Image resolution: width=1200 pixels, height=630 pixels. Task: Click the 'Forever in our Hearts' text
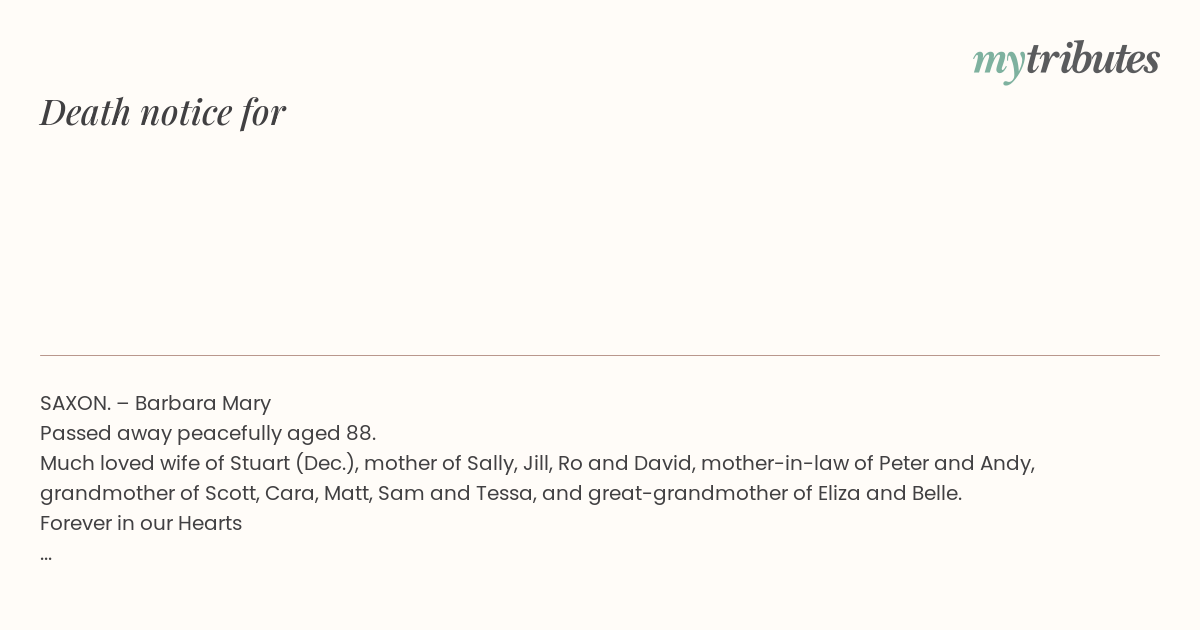(141, 523)
